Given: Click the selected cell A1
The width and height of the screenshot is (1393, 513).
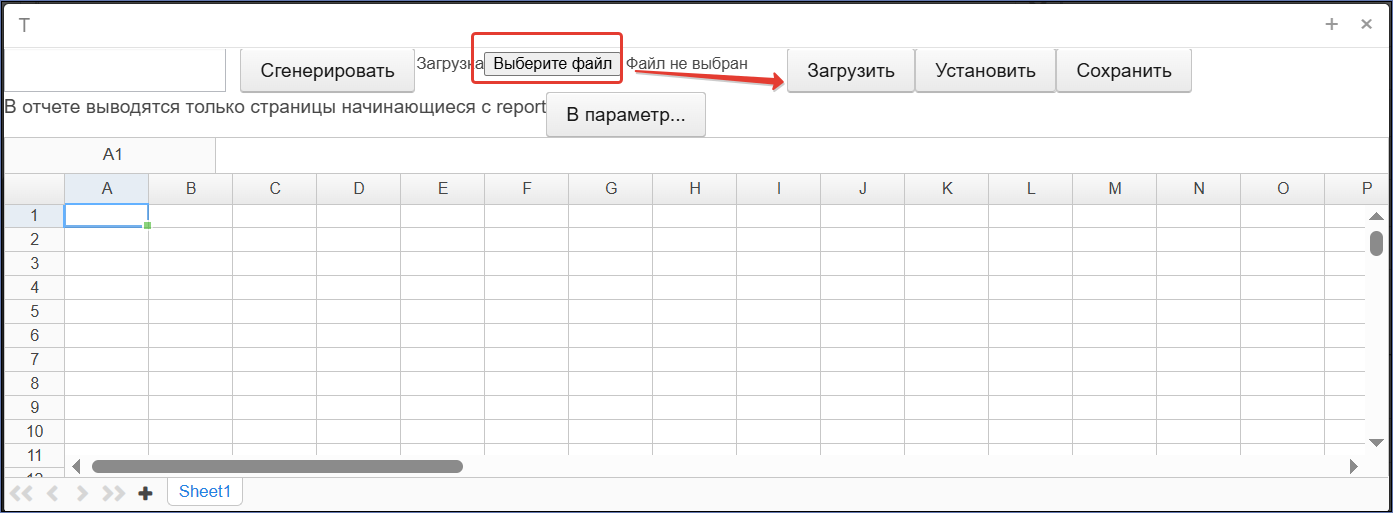Looking at the screenshot, I should 107,215.
